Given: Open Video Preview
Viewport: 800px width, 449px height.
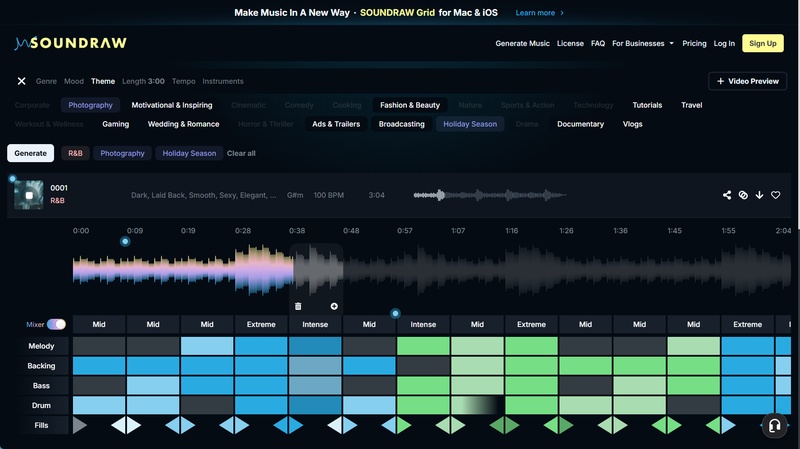Looking at the screenshot, I should [747, 81].
